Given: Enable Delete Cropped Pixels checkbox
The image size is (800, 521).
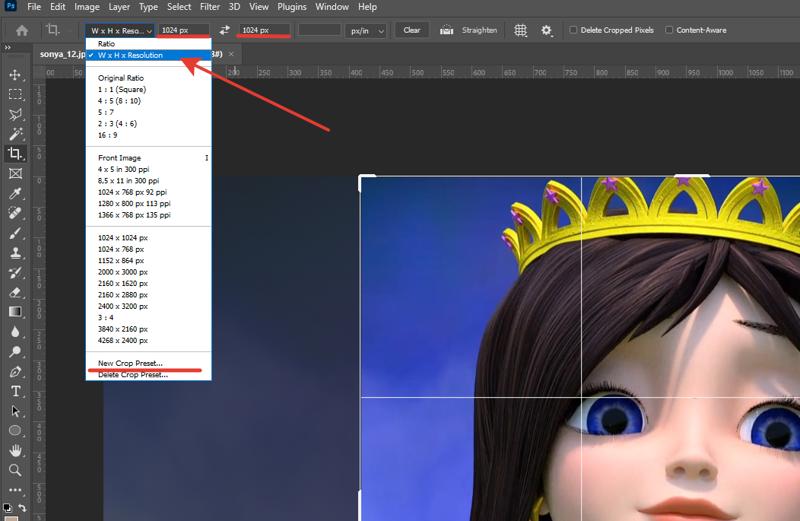Looking at the screenshot, I should [x=573, y=30].
